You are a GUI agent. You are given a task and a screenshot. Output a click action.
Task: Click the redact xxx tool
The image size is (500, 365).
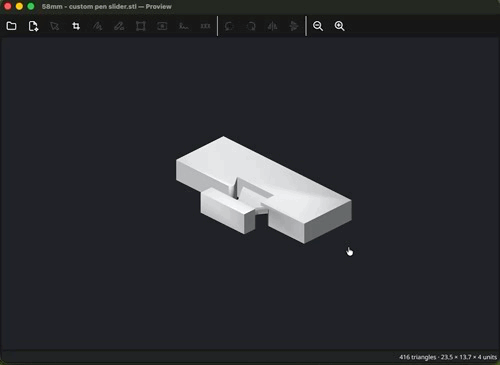tap(205, 26)
